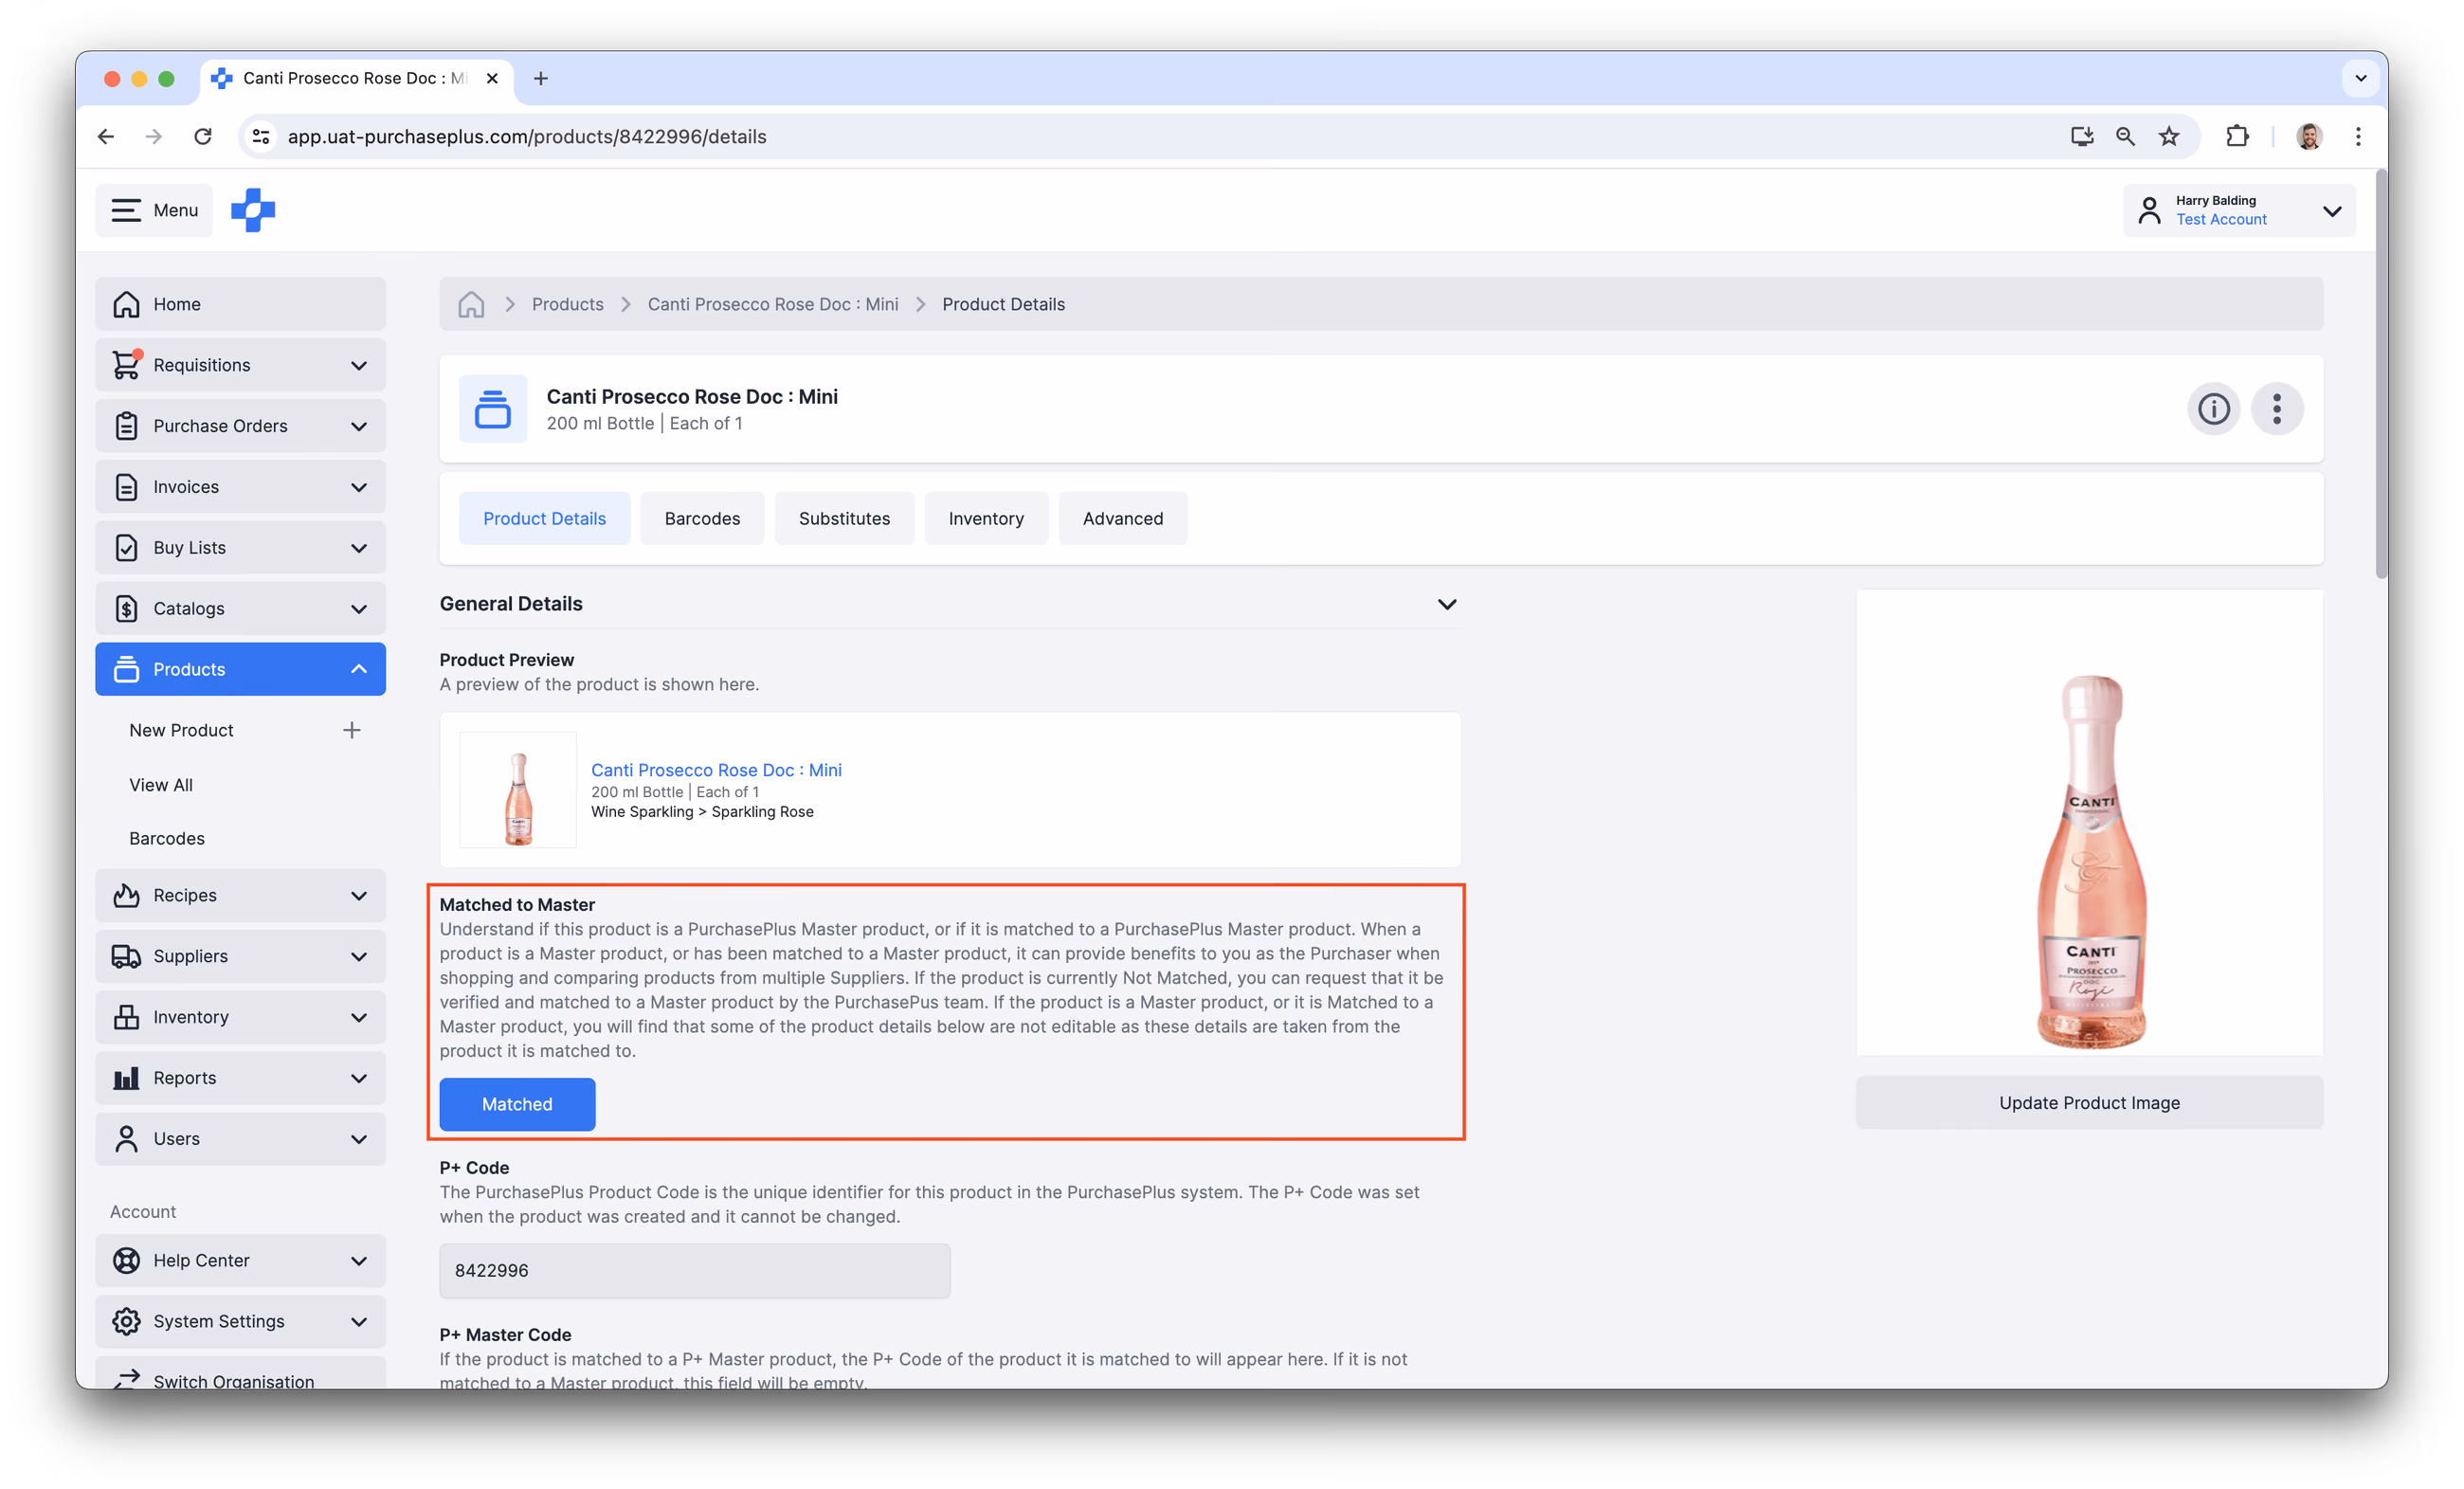Viewport: 2464px width, 1489px height.
Task: Click Products breadcrumb link
Action: tap(567, 304)
